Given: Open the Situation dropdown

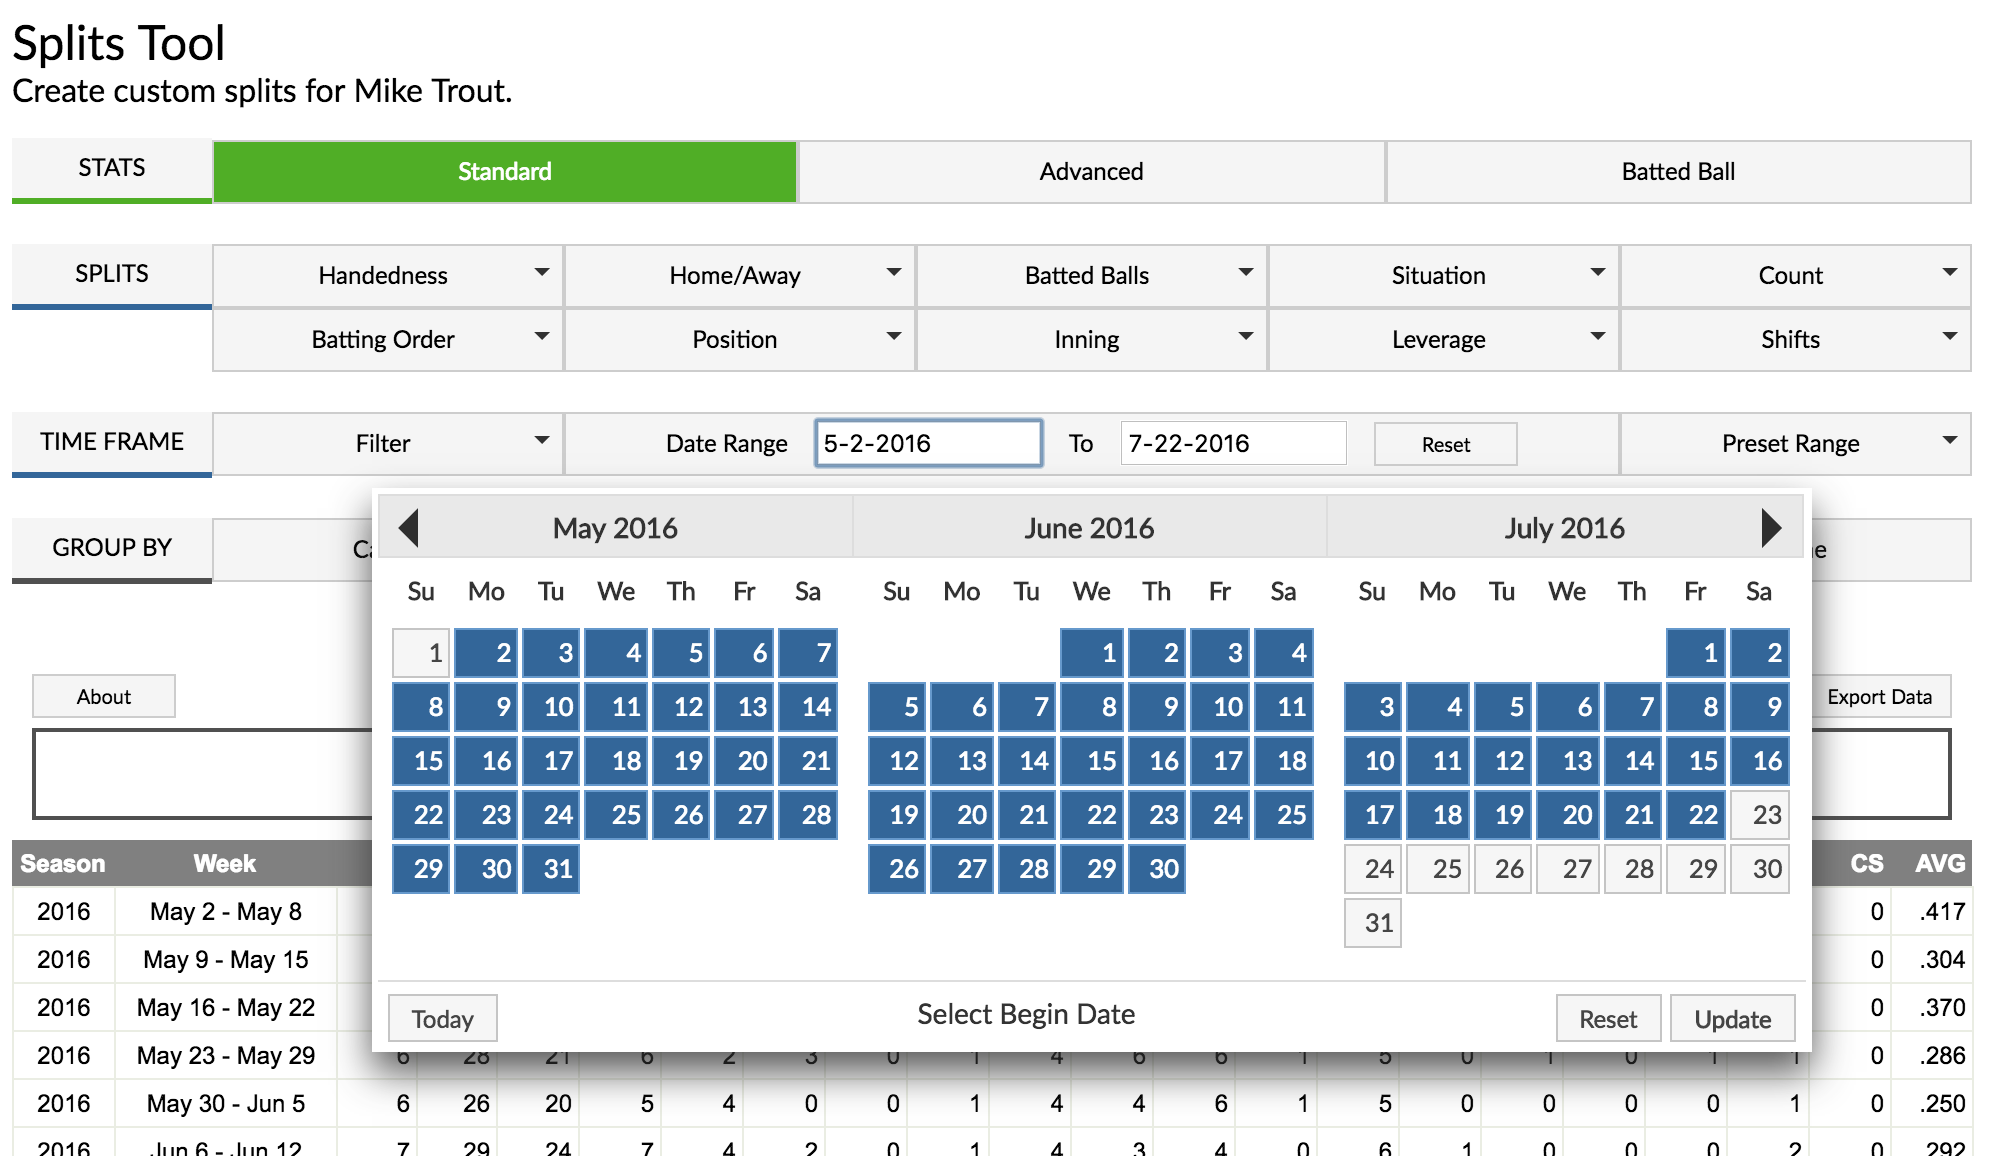Looking at the screenshot, I should (x=1440, y=275).
